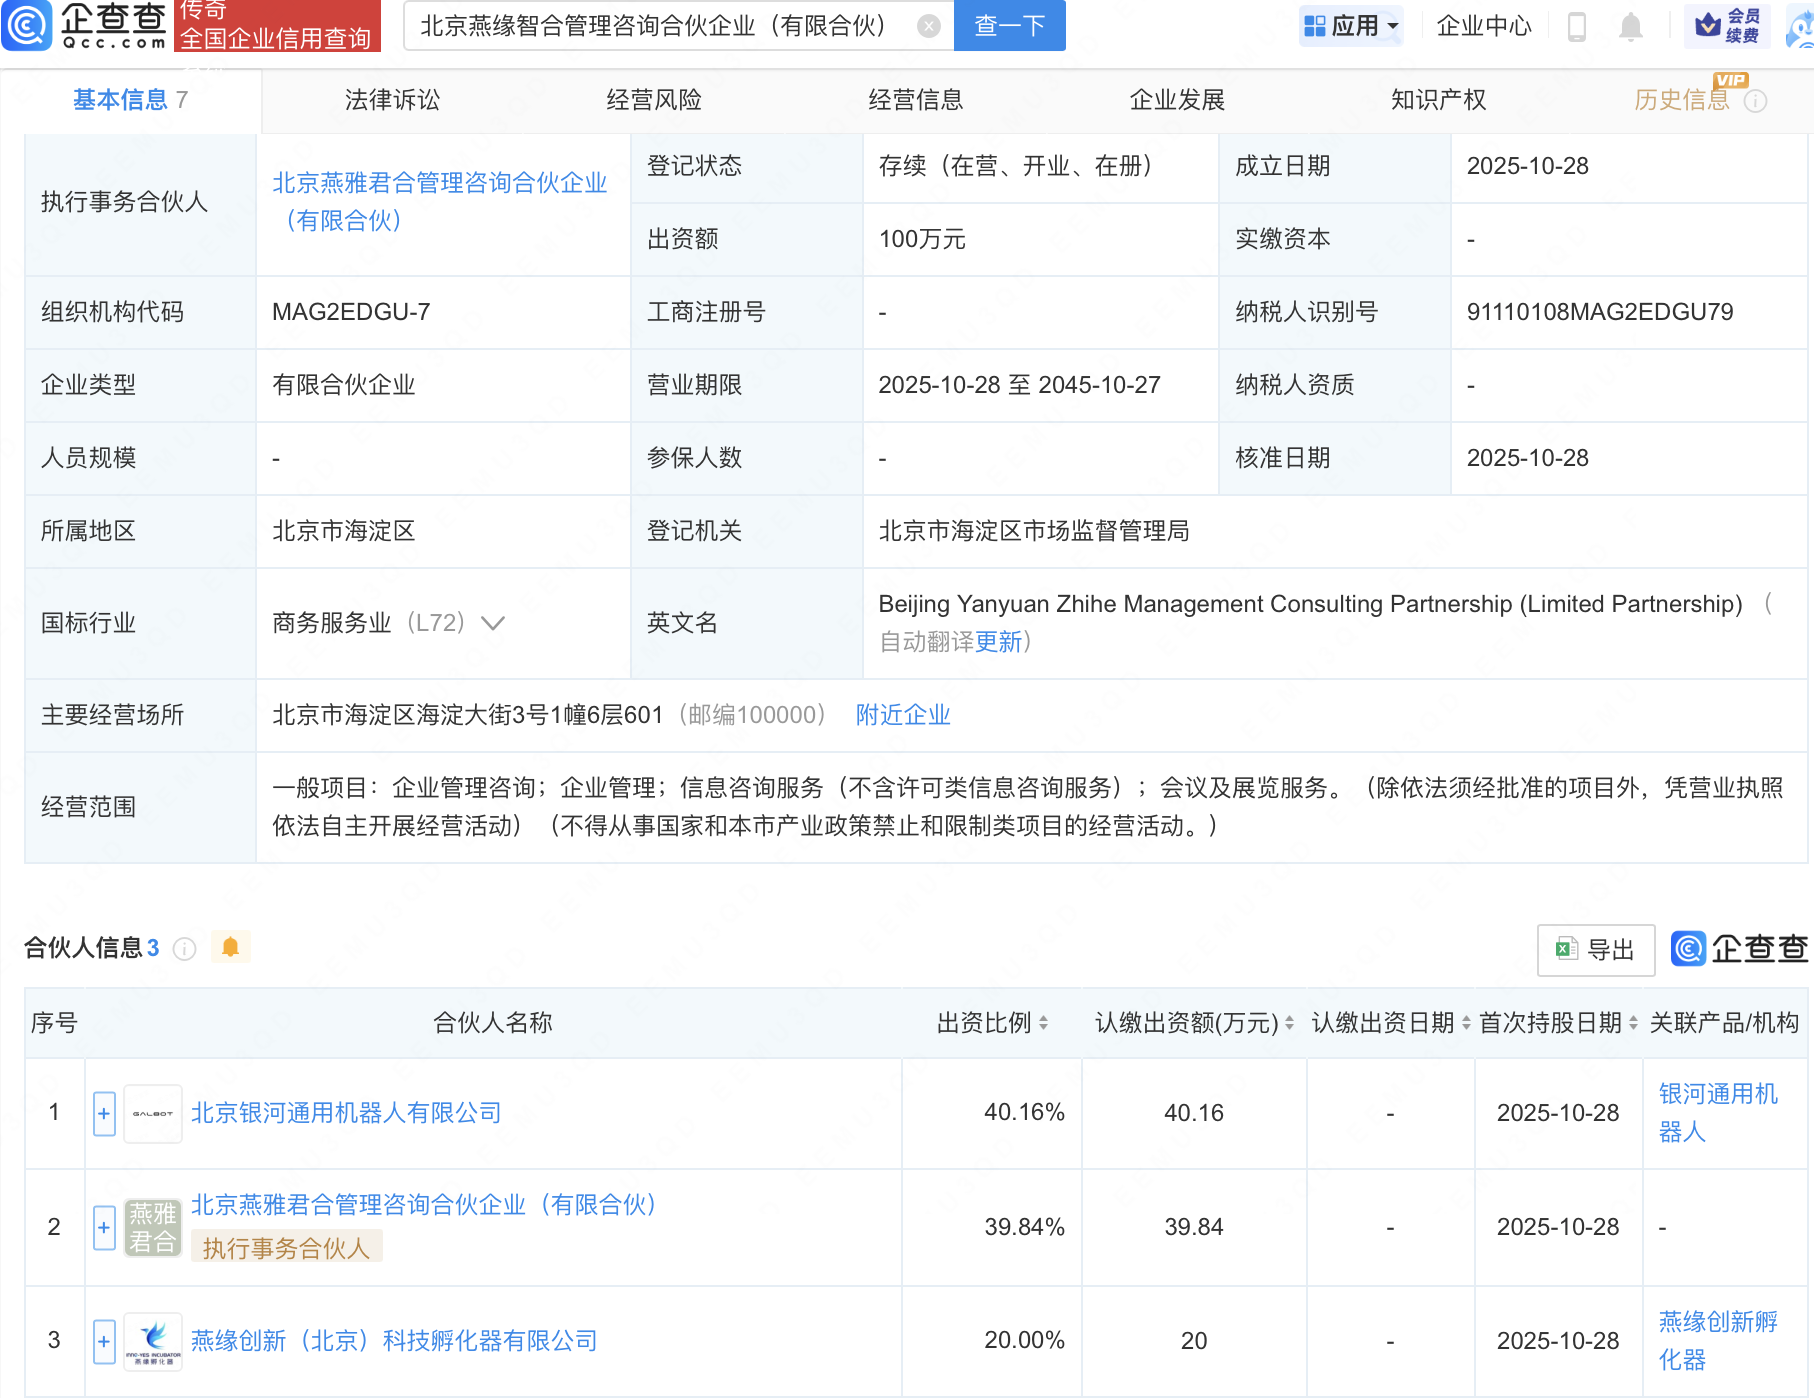
Task: Clear the search box with the x icon
Action: (928, 26)
